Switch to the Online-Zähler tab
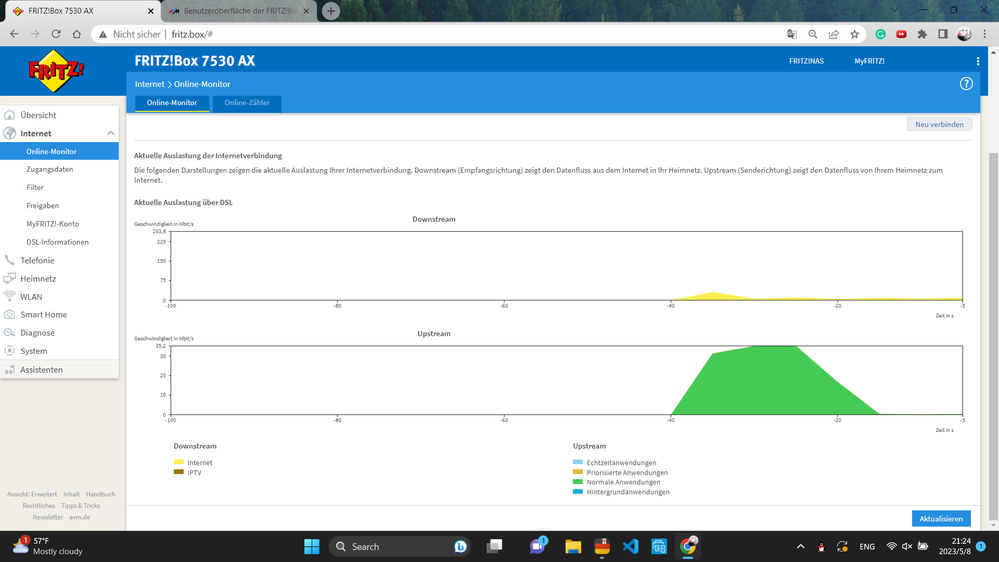Screen dimensions: 999x562 [247, 103]
